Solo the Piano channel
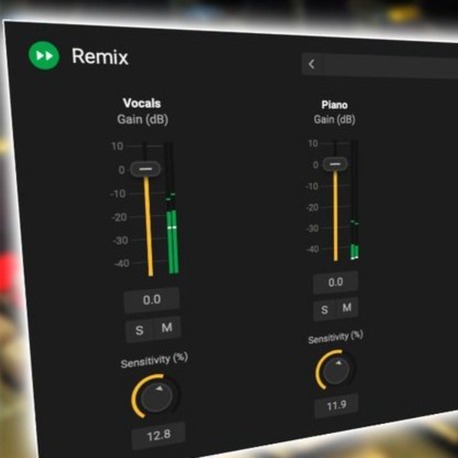 click(x=324, y=310)
